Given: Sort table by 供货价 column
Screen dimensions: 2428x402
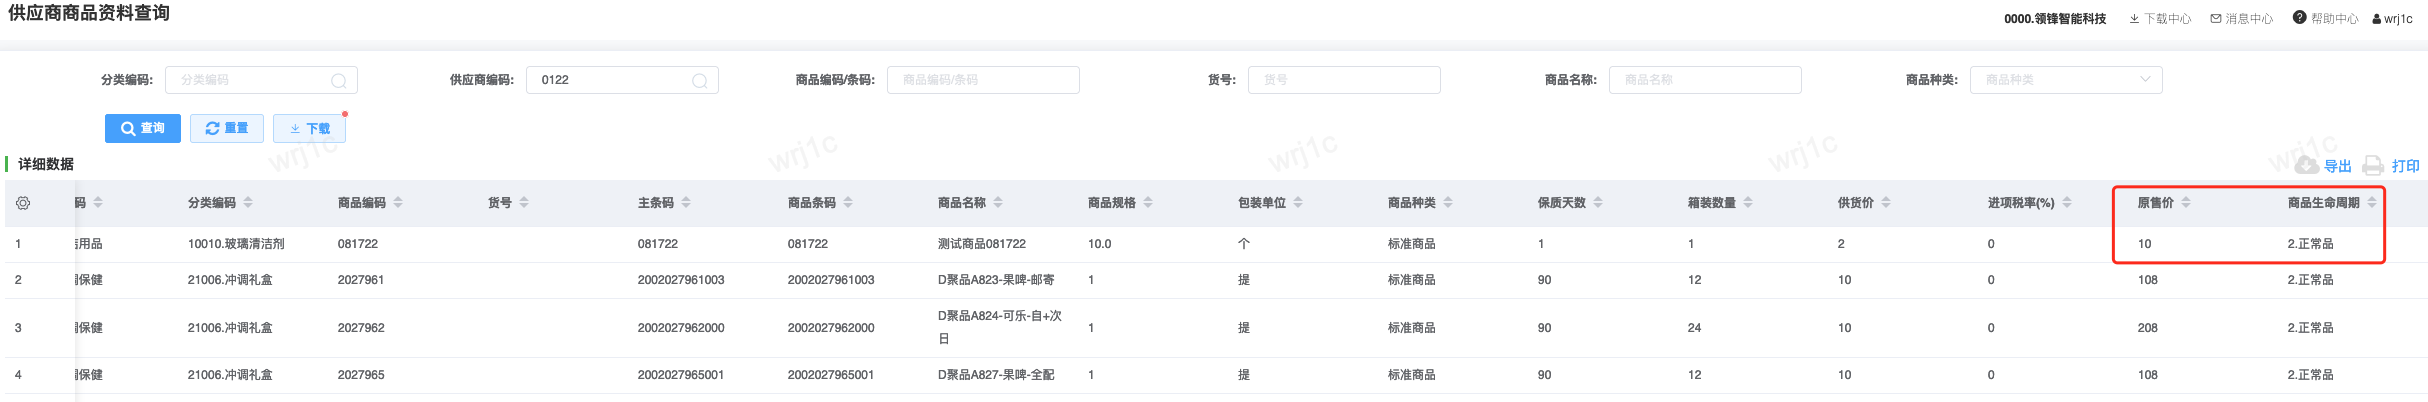Looking at the screenshot, I should (1886, 203).
